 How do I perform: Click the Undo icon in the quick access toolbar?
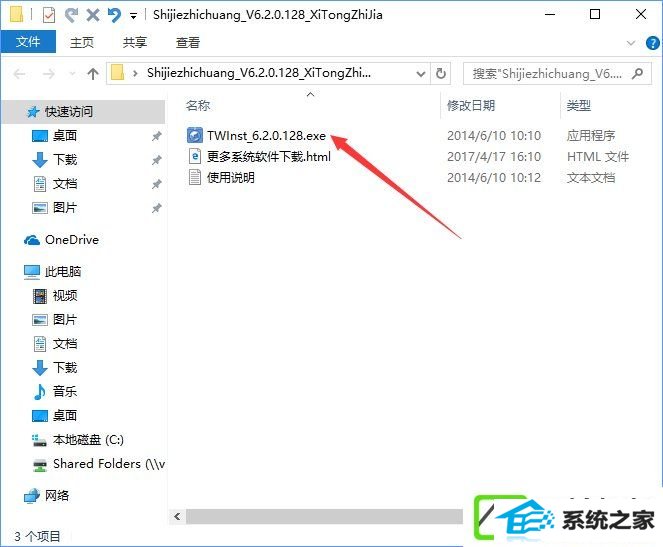point(114,16)
